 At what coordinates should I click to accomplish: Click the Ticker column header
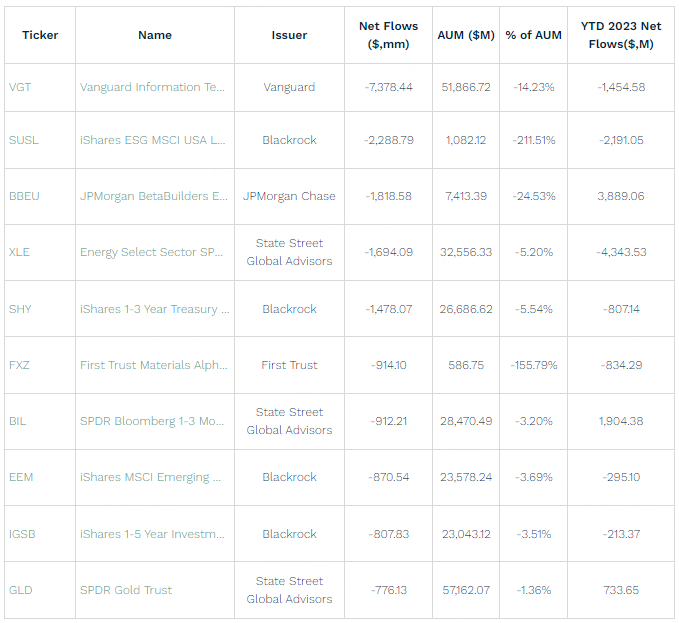(x=40, y=35)
